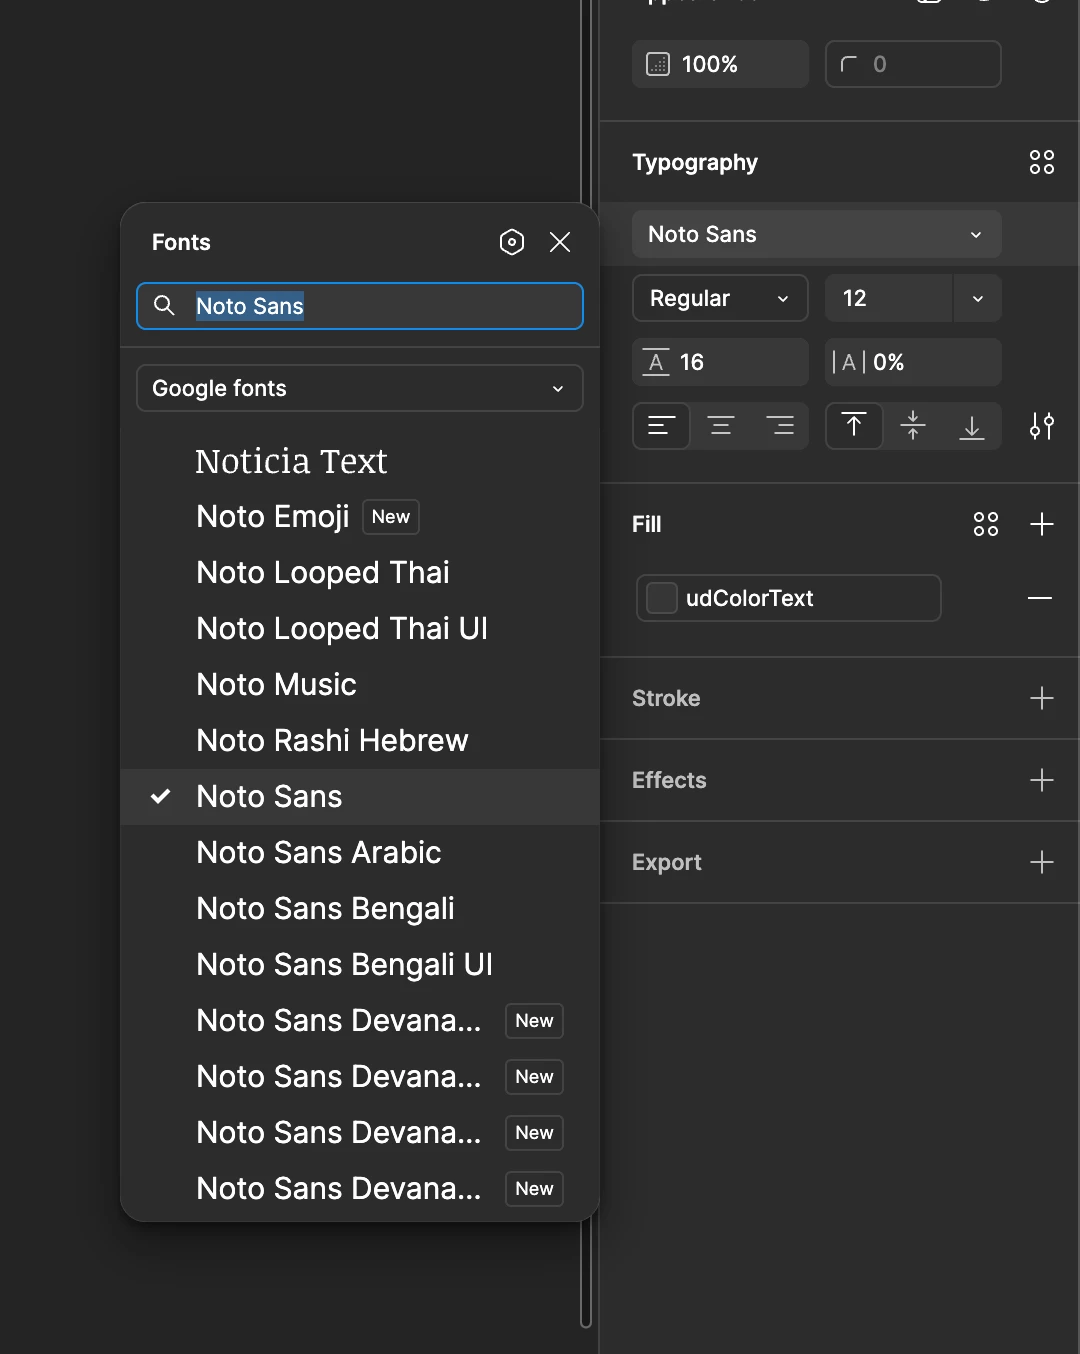Select Noto Sans Arabic font
This screenshot has width=1080, height=1354.
(360, 853)
